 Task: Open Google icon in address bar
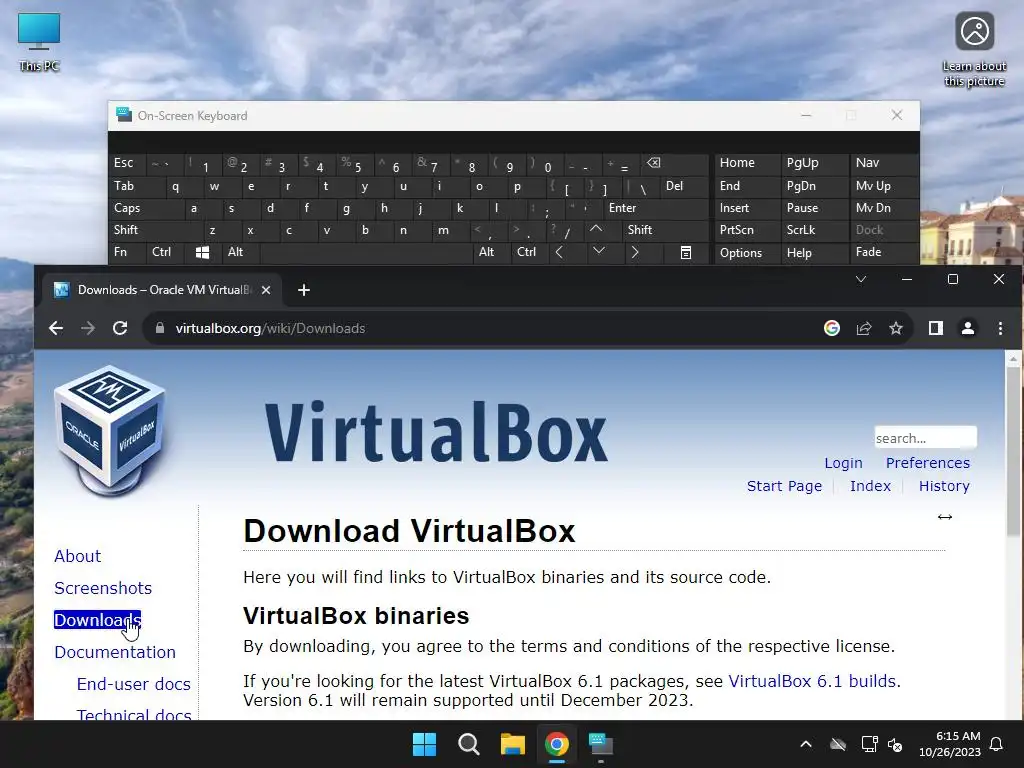831,328
